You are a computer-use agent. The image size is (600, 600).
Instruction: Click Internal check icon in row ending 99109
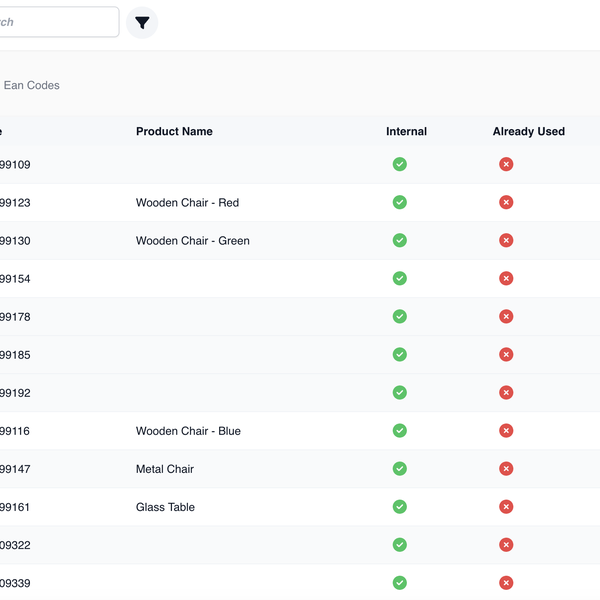click(400, 164)
